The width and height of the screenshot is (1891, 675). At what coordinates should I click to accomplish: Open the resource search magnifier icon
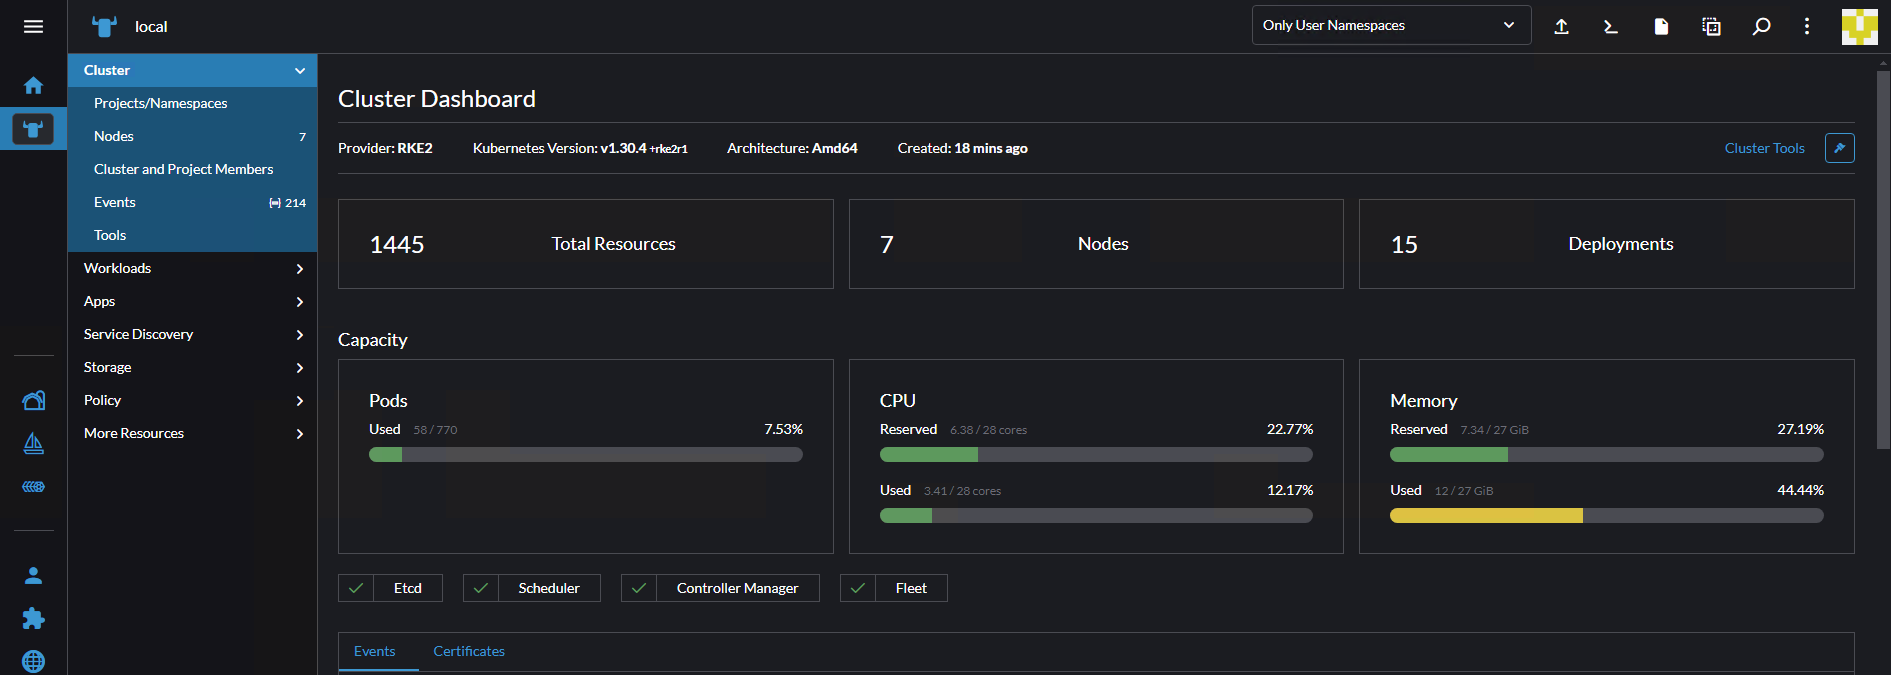coord(1761,27)
